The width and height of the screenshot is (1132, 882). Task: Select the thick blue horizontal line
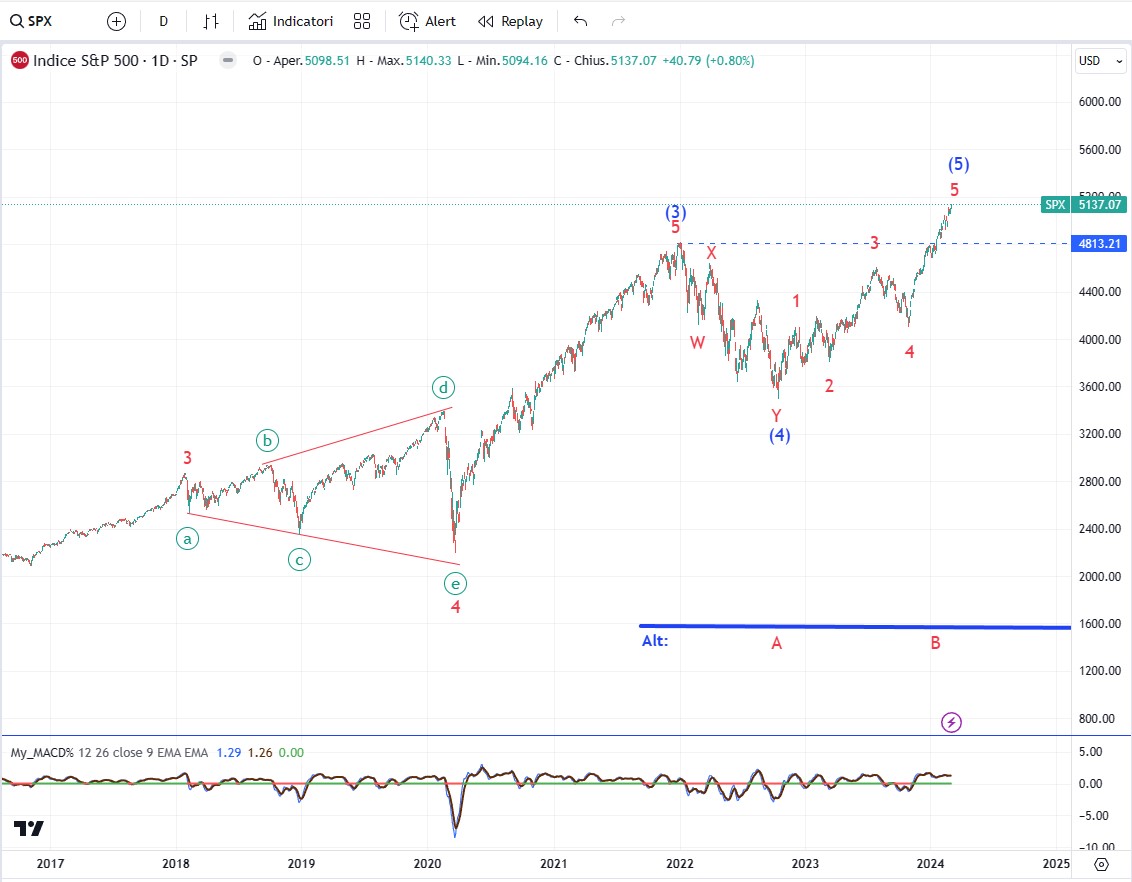855,626
